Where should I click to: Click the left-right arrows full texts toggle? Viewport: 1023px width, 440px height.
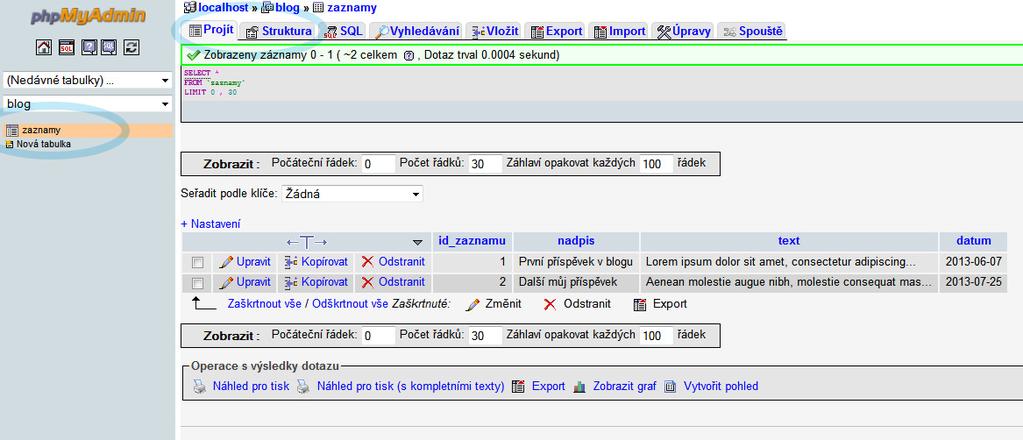coord(307,242)
